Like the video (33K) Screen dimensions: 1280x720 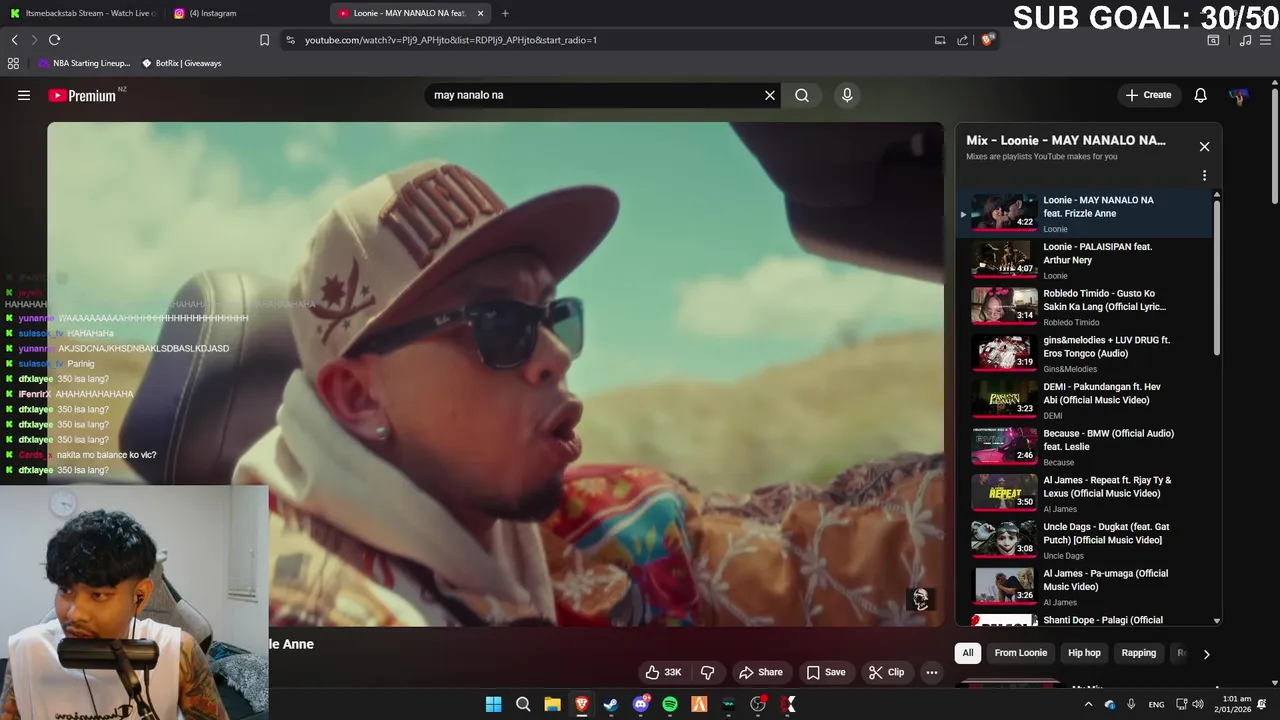663,672
